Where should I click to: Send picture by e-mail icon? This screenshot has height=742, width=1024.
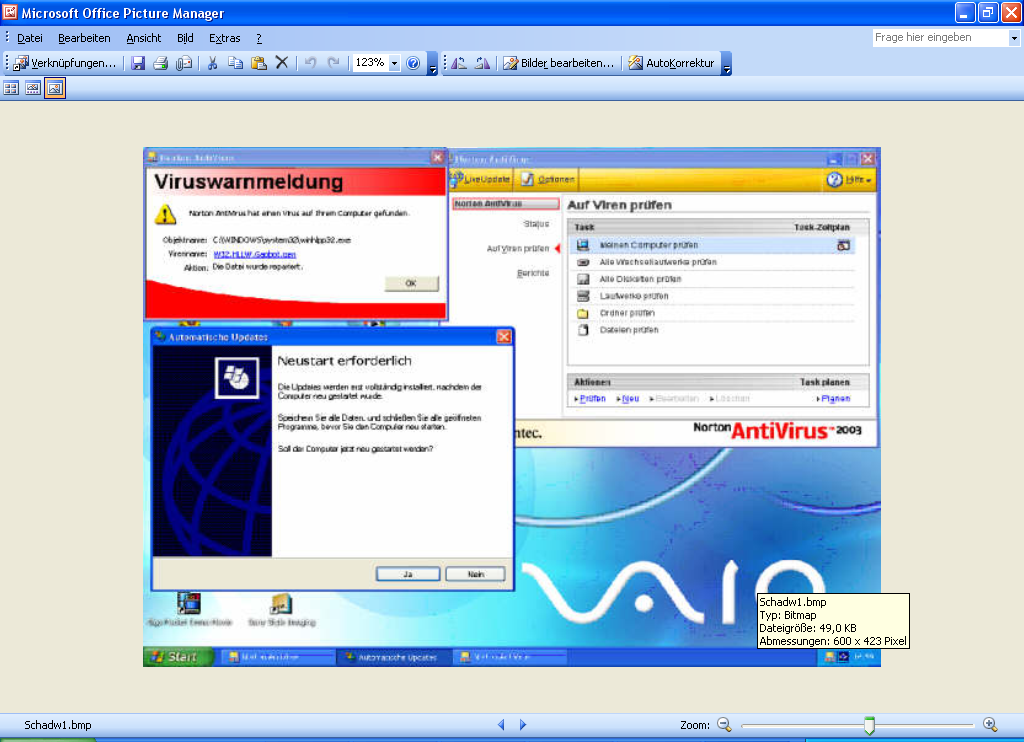[184, 63]
